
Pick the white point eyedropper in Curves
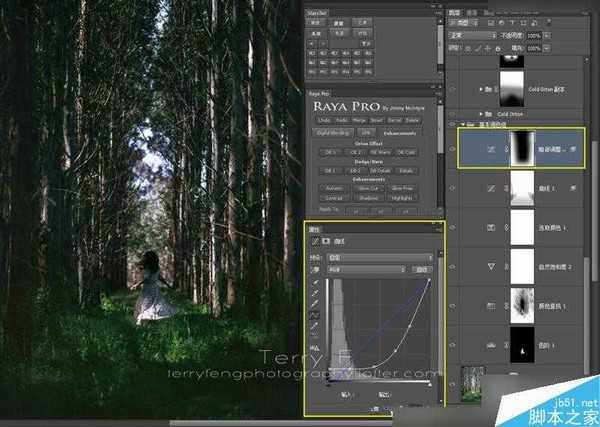316,304
